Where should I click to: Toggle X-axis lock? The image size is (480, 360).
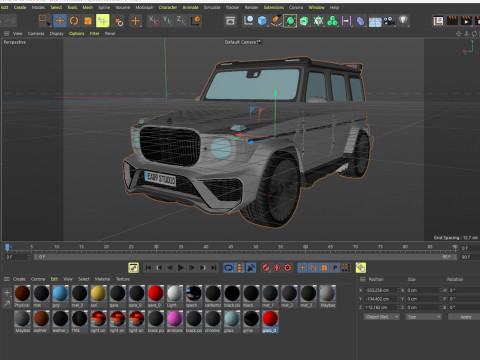[x=153, y=21]
